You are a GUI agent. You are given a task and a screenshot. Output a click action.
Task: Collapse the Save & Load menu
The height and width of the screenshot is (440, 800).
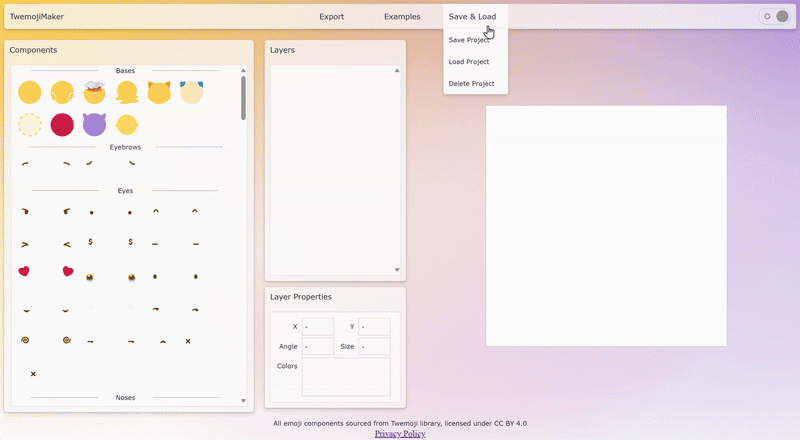[x=472, y=16]
